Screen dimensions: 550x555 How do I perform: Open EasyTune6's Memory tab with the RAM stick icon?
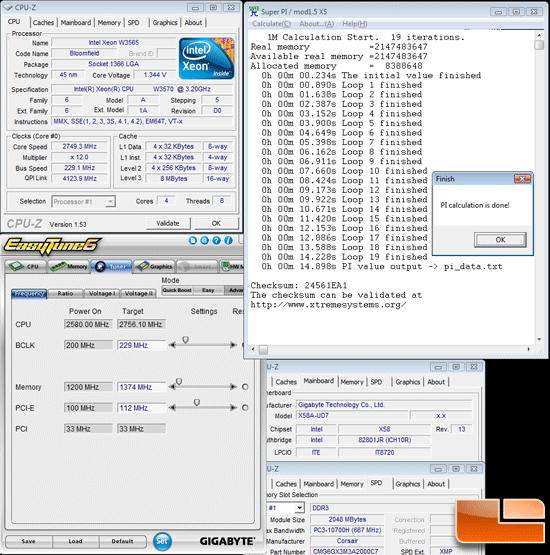(69, 266)
